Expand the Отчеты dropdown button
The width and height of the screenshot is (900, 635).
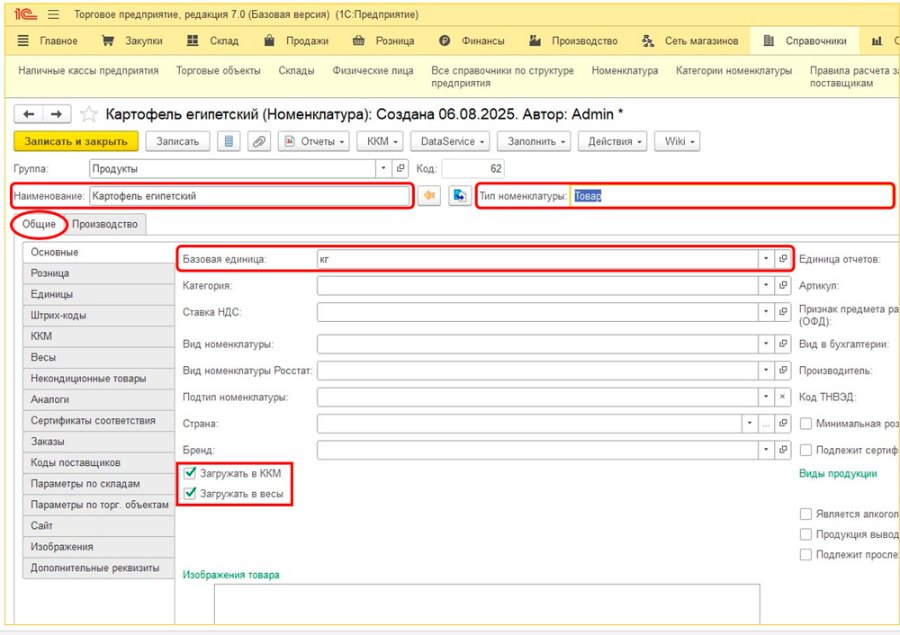[314, 141]
